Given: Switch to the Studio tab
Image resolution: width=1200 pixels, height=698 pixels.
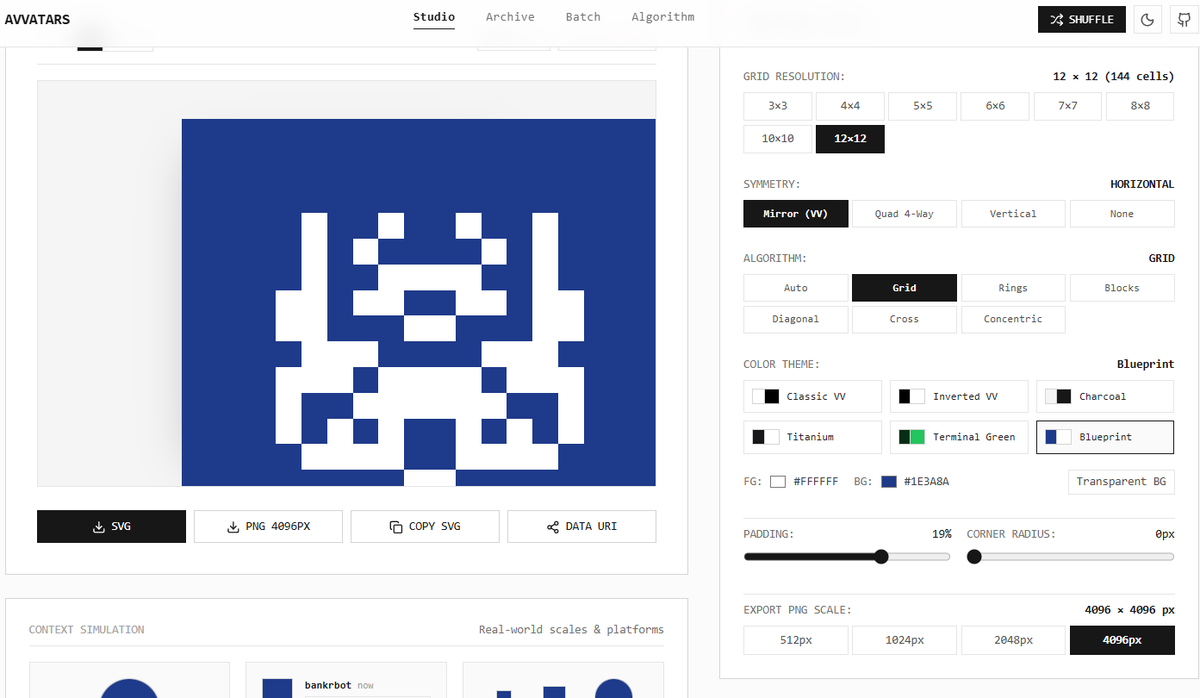Looking at the screenshot, I should tap(434, 17).
